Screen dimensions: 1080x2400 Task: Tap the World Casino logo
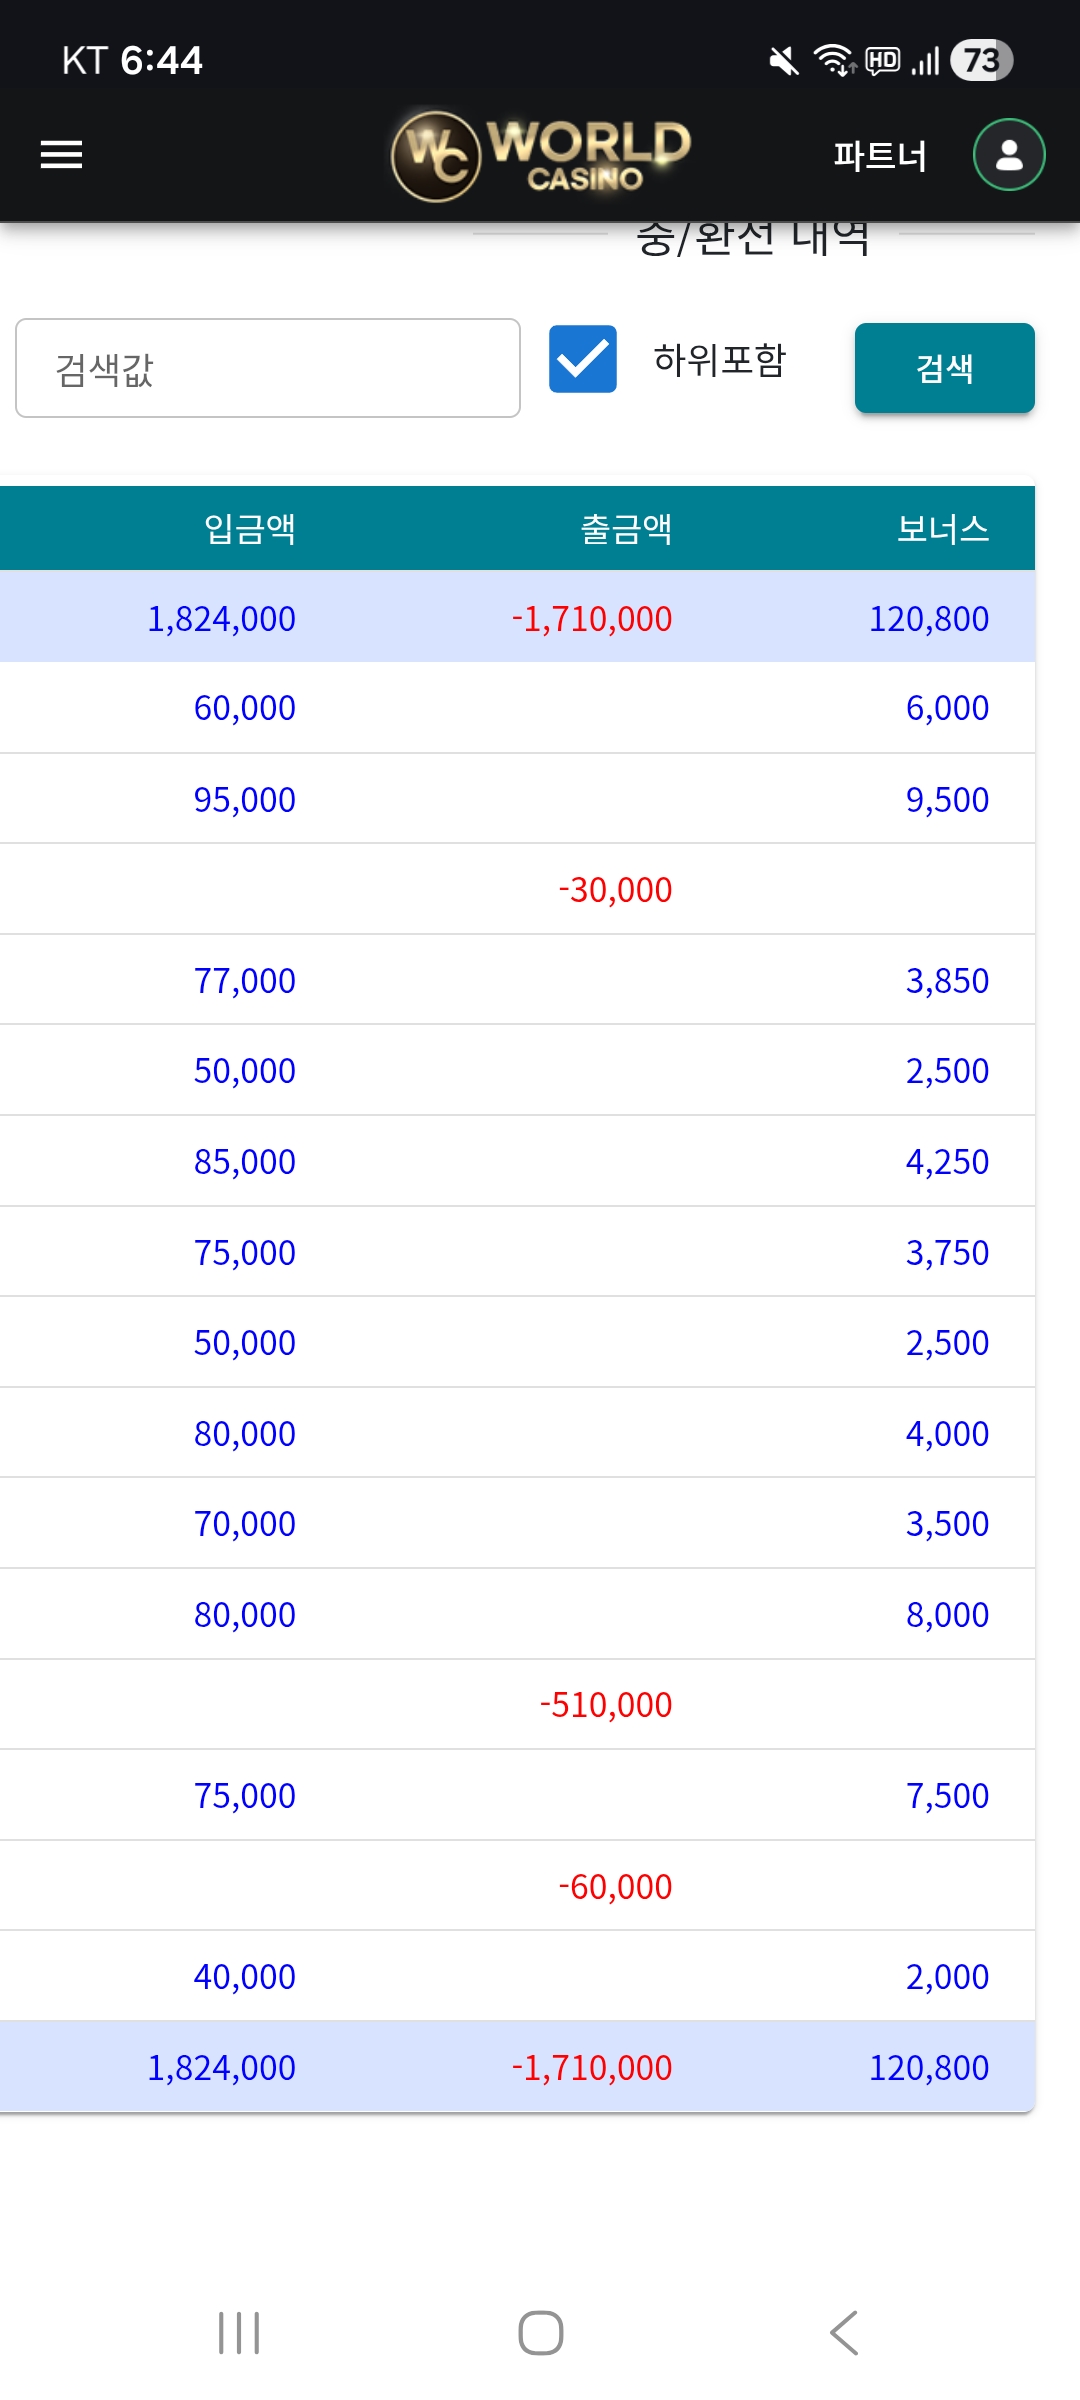click(541, 155)
